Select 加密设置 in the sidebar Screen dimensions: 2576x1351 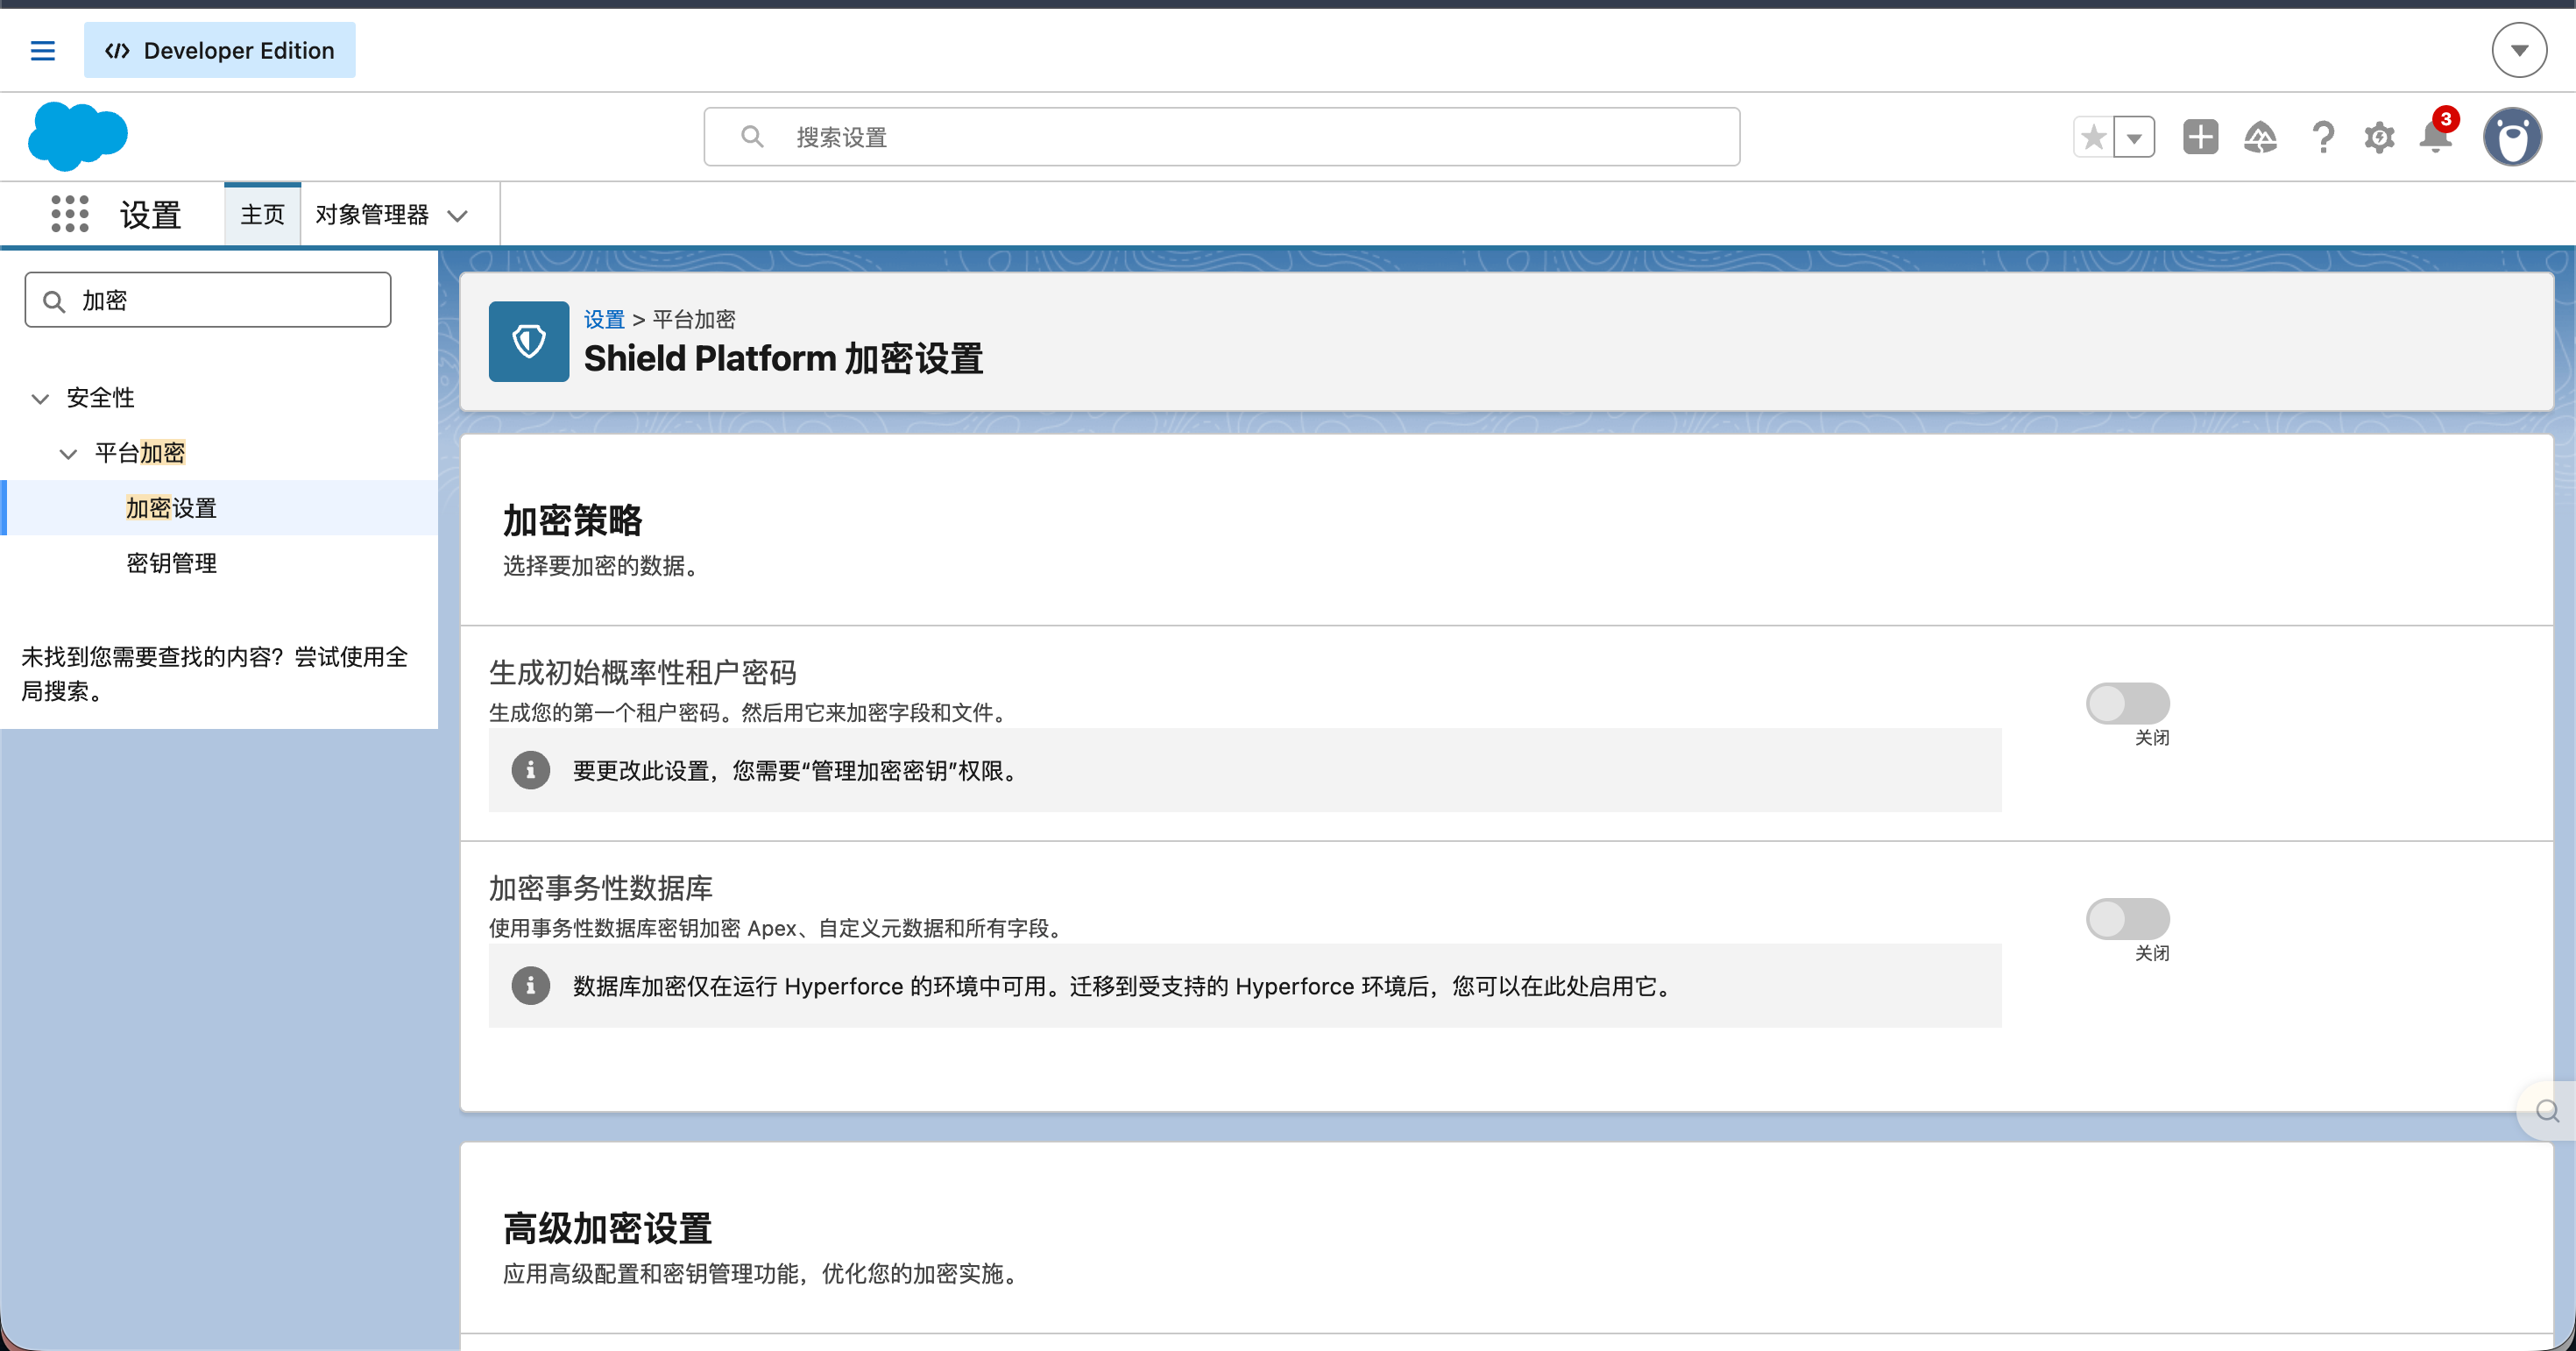tap(171, 508)
